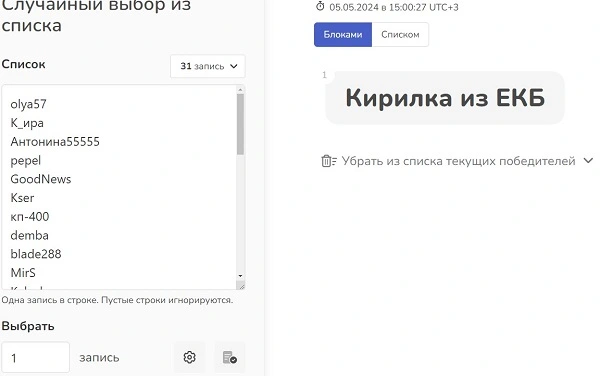The height and width of the screenshot is (376, 600).
Task: Click the demba entry in the list
Action: click(29, 235)
